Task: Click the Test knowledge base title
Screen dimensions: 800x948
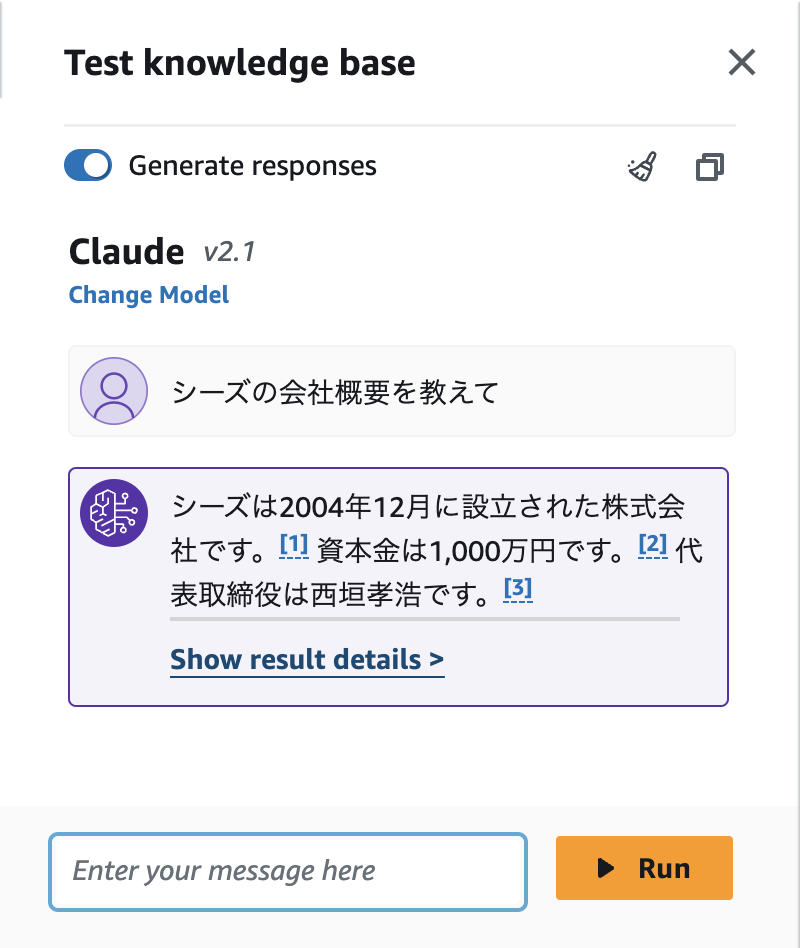Action: click(240, 64)
